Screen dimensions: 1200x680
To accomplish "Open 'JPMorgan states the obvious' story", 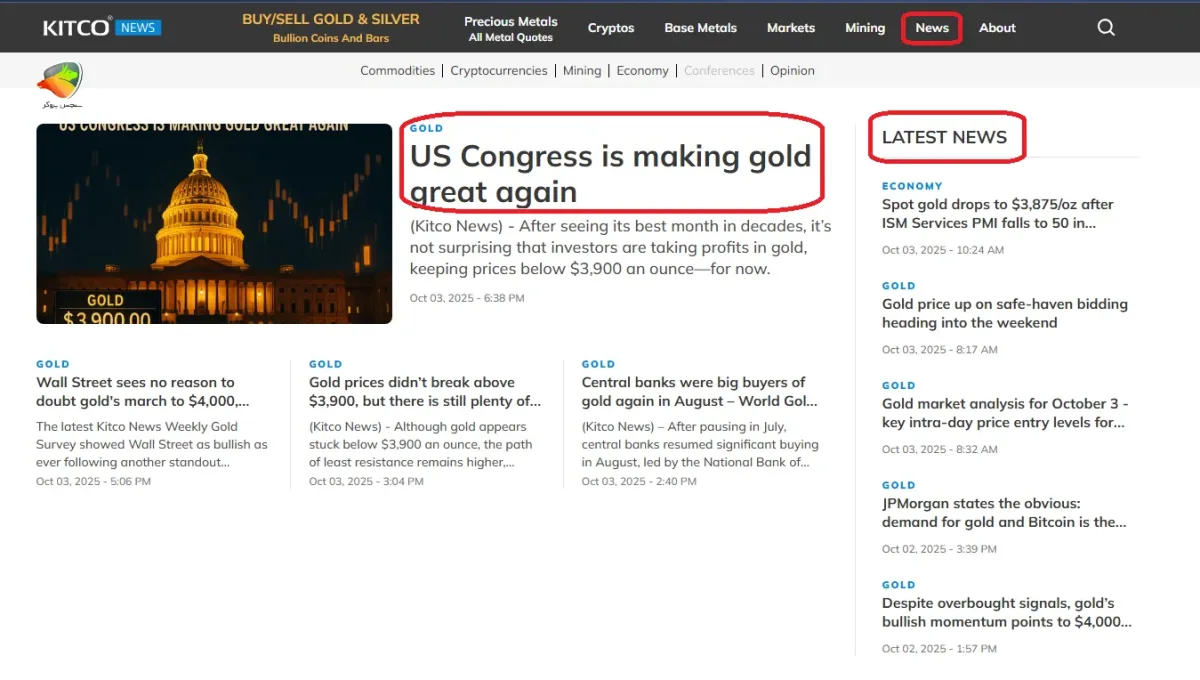I will (1004, 513).
